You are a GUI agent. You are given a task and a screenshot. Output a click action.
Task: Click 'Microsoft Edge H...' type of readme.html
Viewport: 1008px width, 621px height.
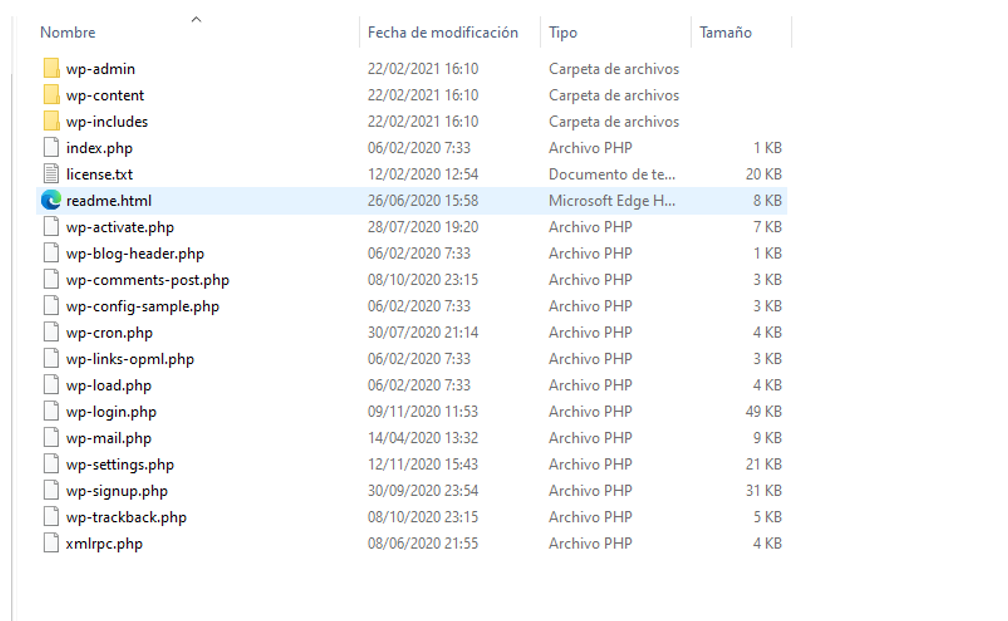[612, 201]
